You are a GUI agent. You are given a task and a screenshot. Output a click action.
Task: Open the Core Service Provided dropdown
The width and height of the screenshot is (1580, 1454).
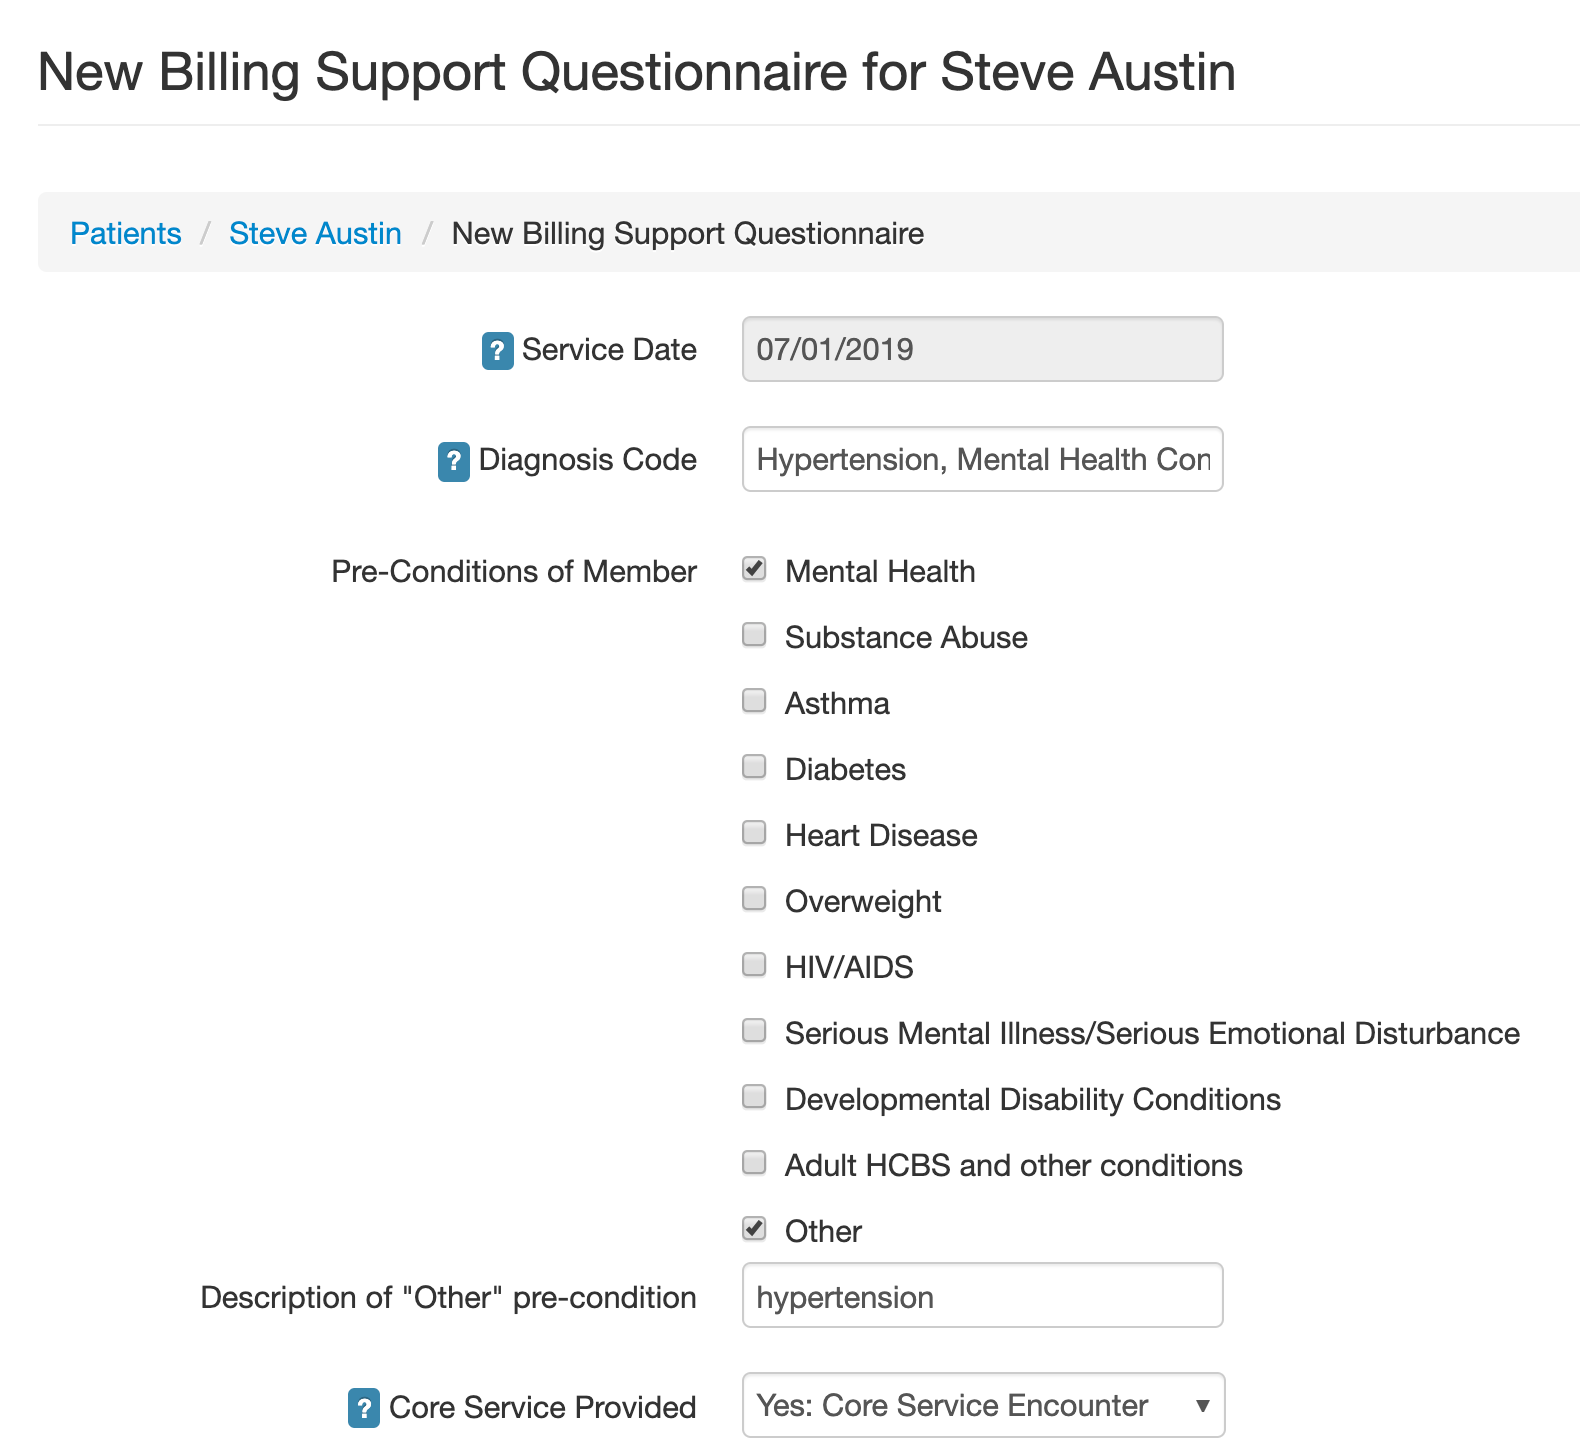983,1405
